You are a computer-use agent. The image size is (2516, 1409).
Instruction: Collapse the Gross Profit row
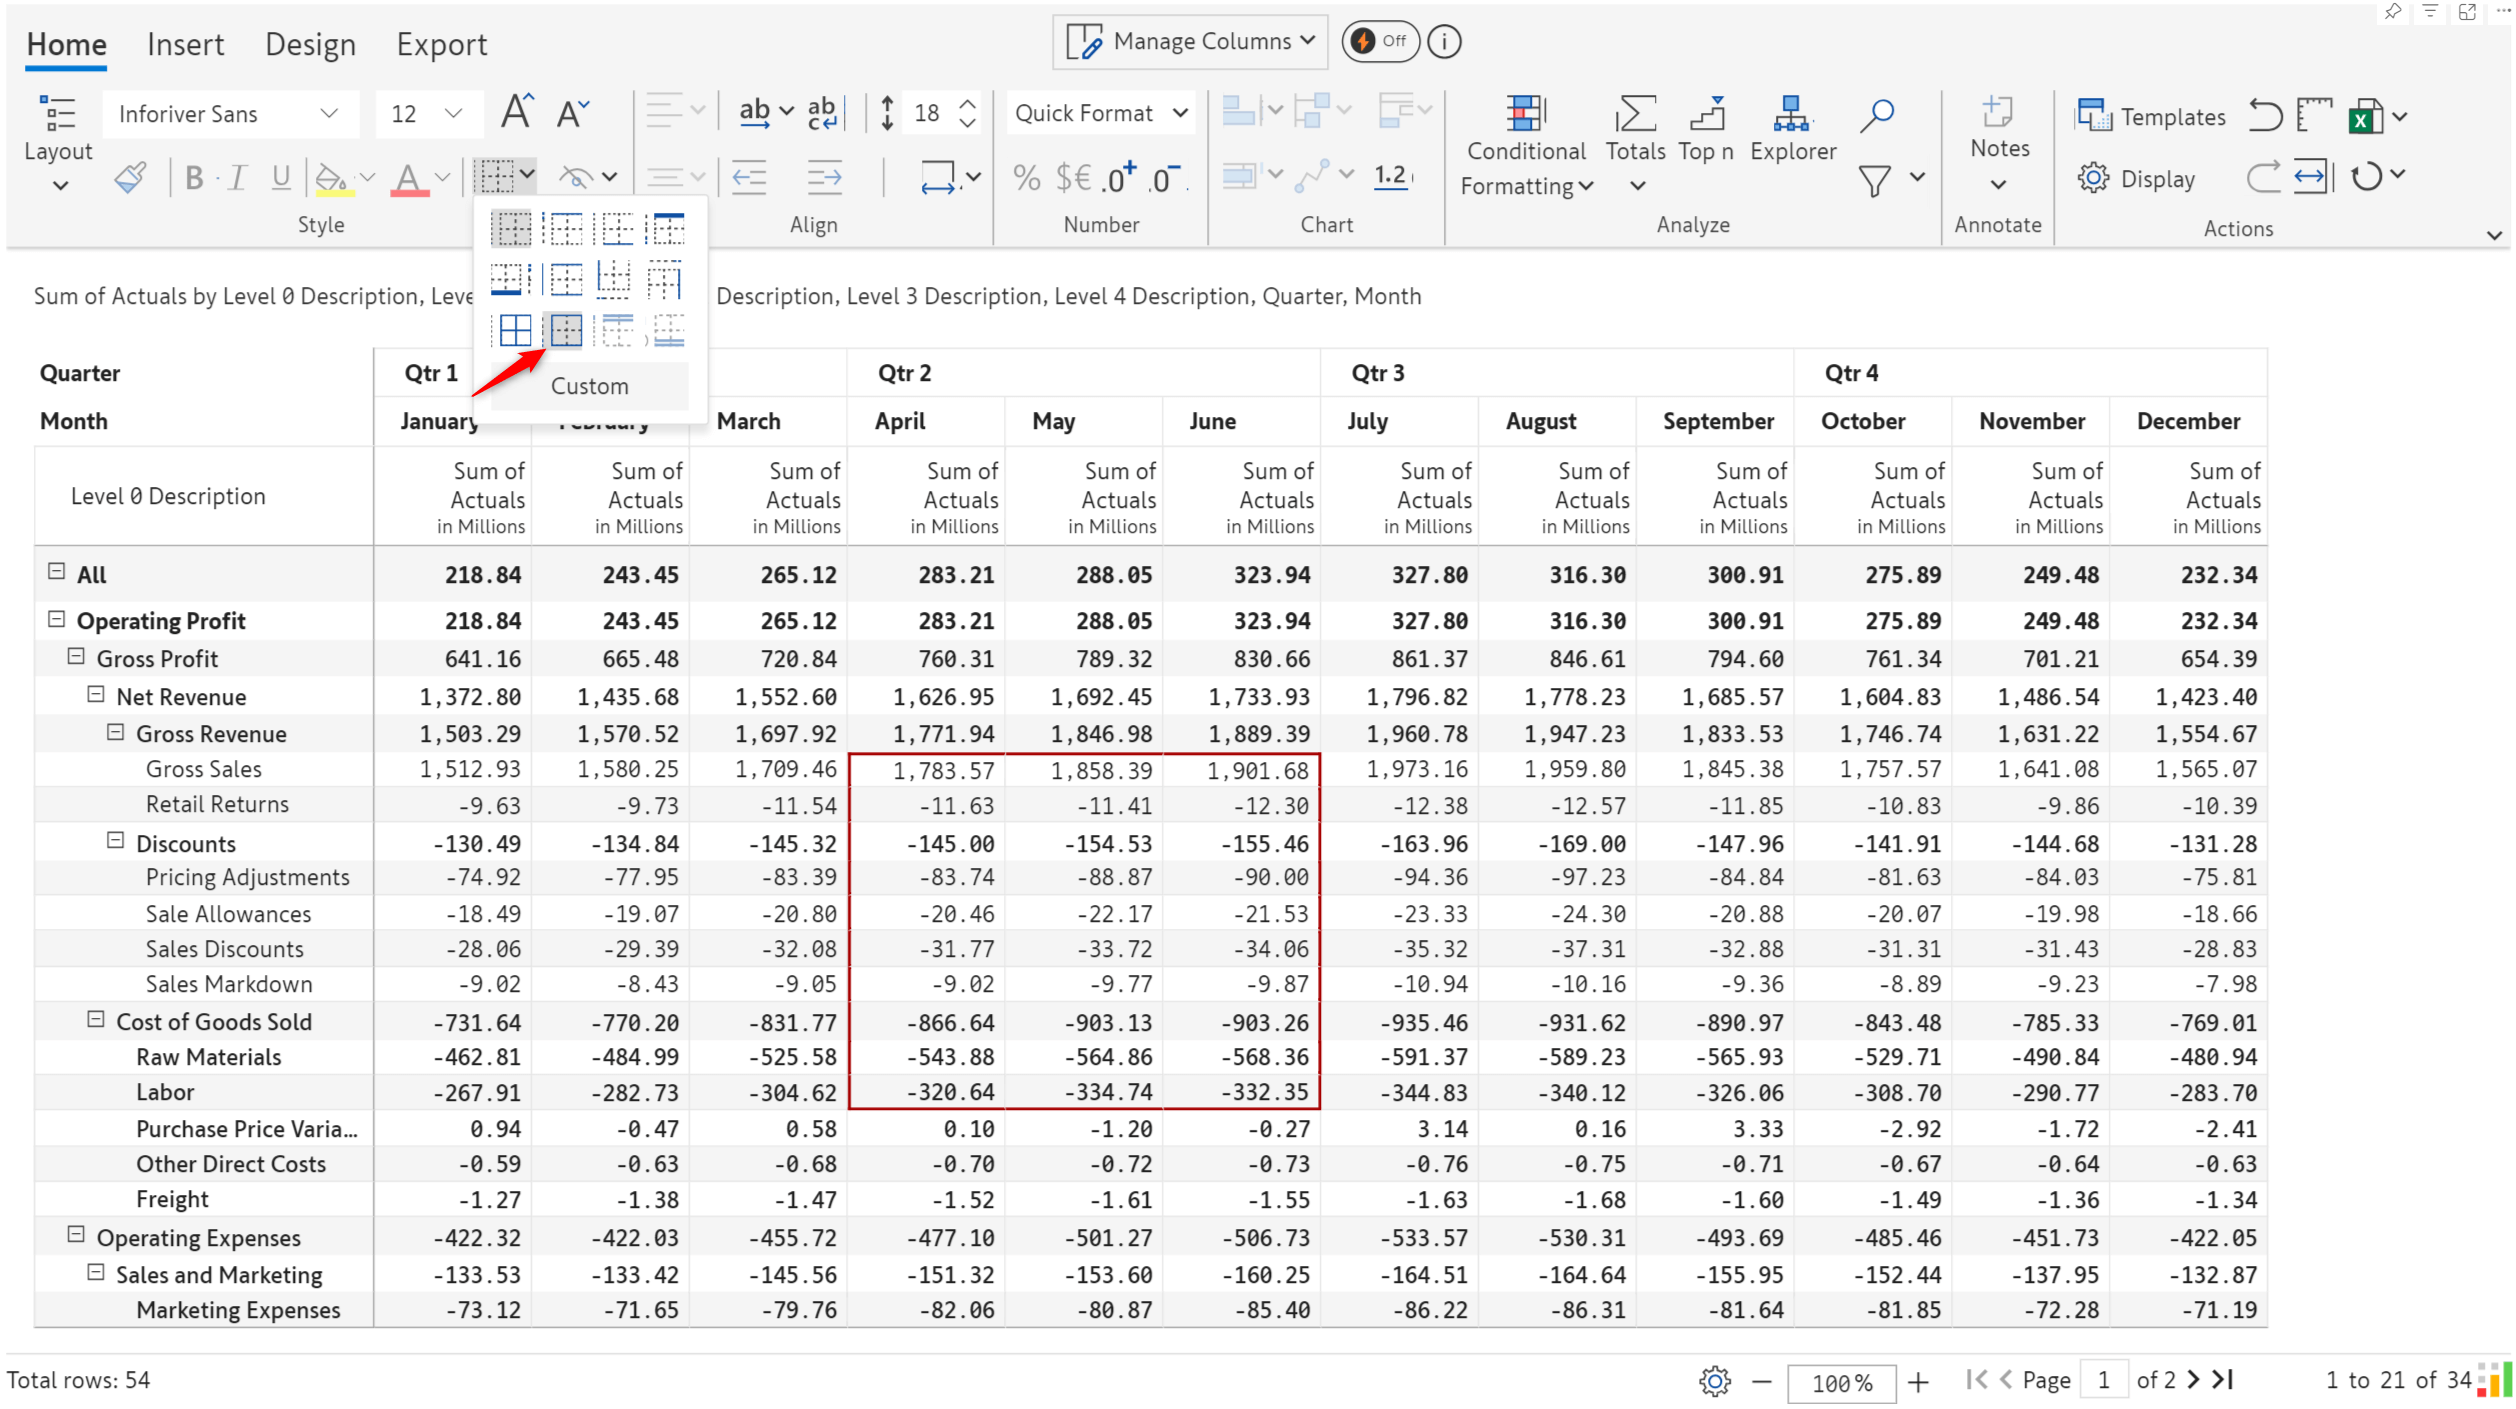76,657
